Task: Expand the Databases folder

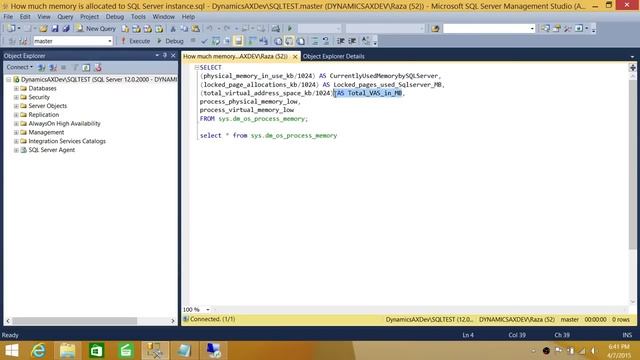Action: coord(16,88)
